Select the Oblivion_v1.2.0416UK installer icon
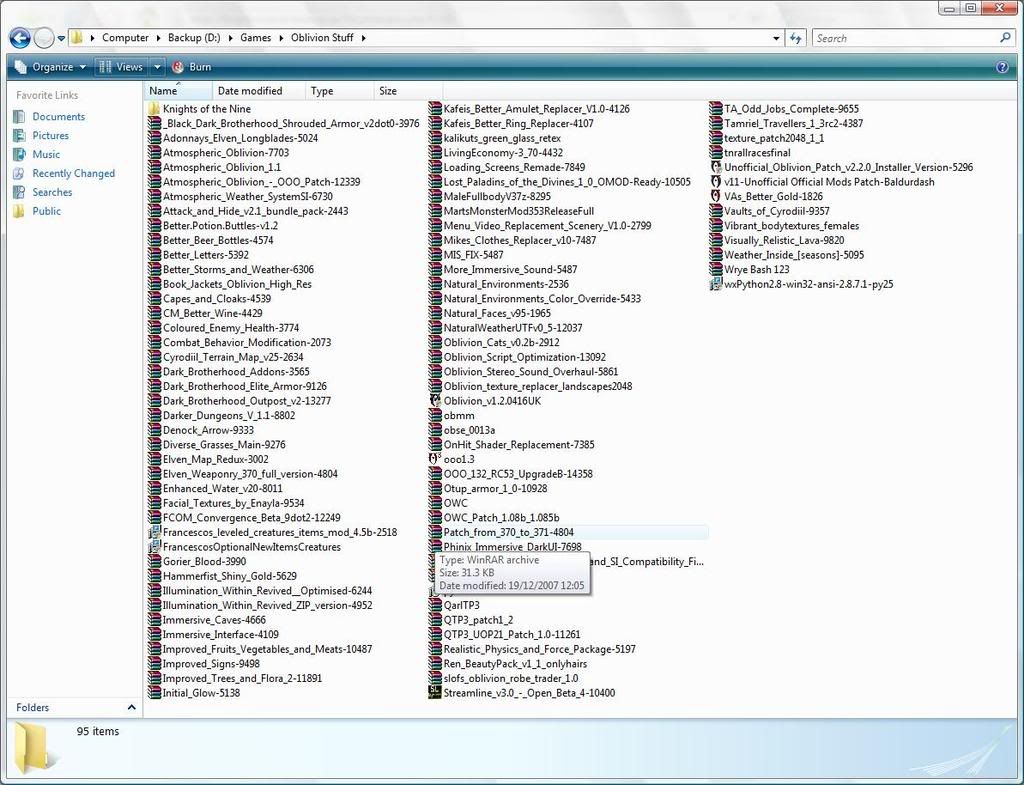Screen dimensions: 1024x785 435,401
